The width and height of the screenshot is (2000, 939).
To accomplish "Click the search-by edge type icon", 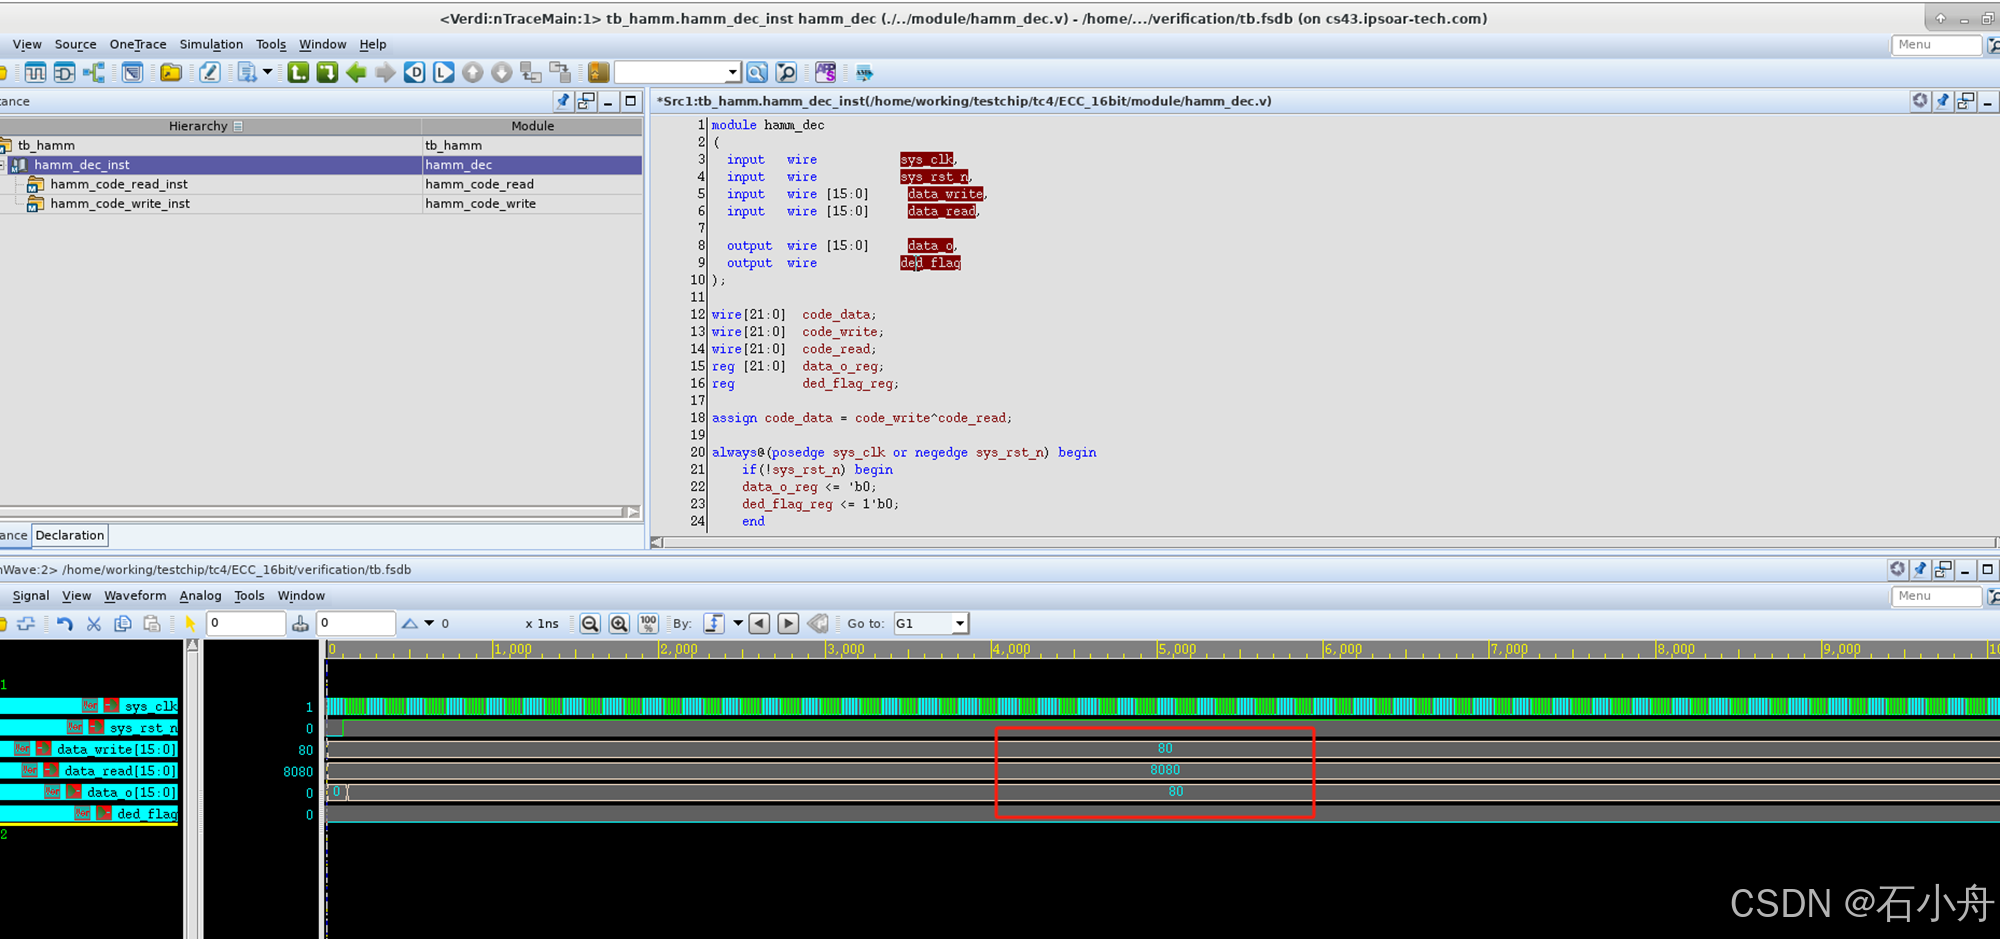I will pos(714,624).
